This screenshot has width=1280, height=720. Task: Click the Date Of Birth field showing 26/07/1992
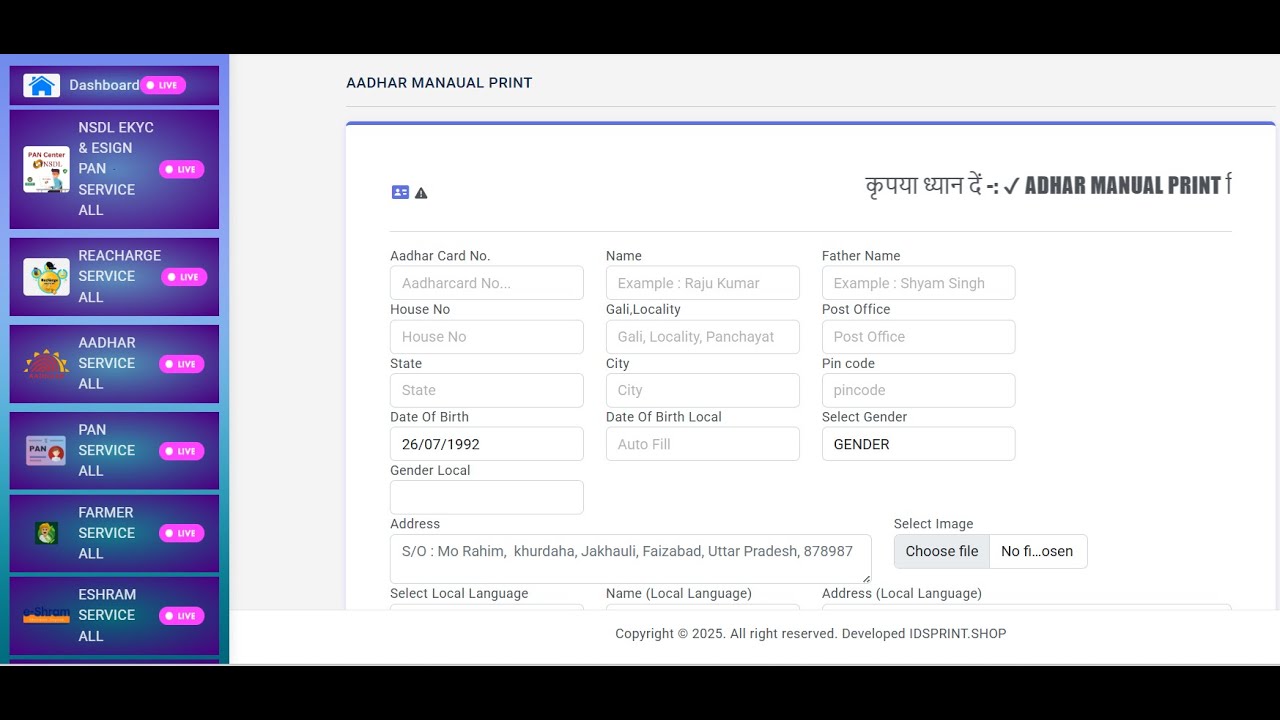(x=487, y=444)
